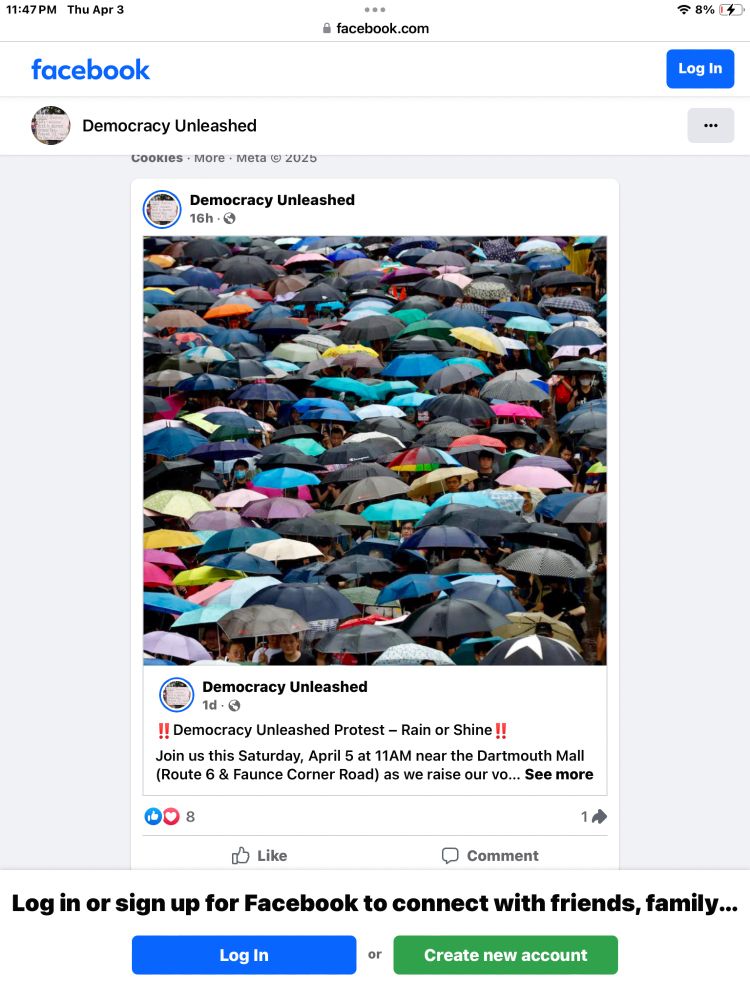Click Create new account button
750x1000 pixels.
coord(506,955)
